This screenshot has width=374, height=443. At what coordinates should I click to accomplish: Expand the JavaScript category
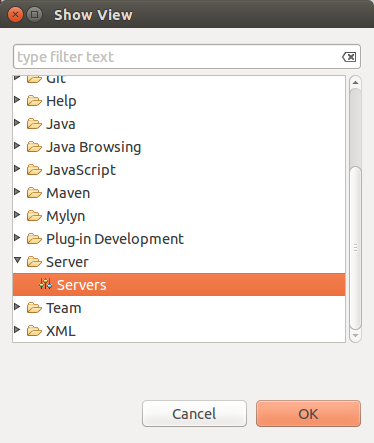(x=17, y=168)
